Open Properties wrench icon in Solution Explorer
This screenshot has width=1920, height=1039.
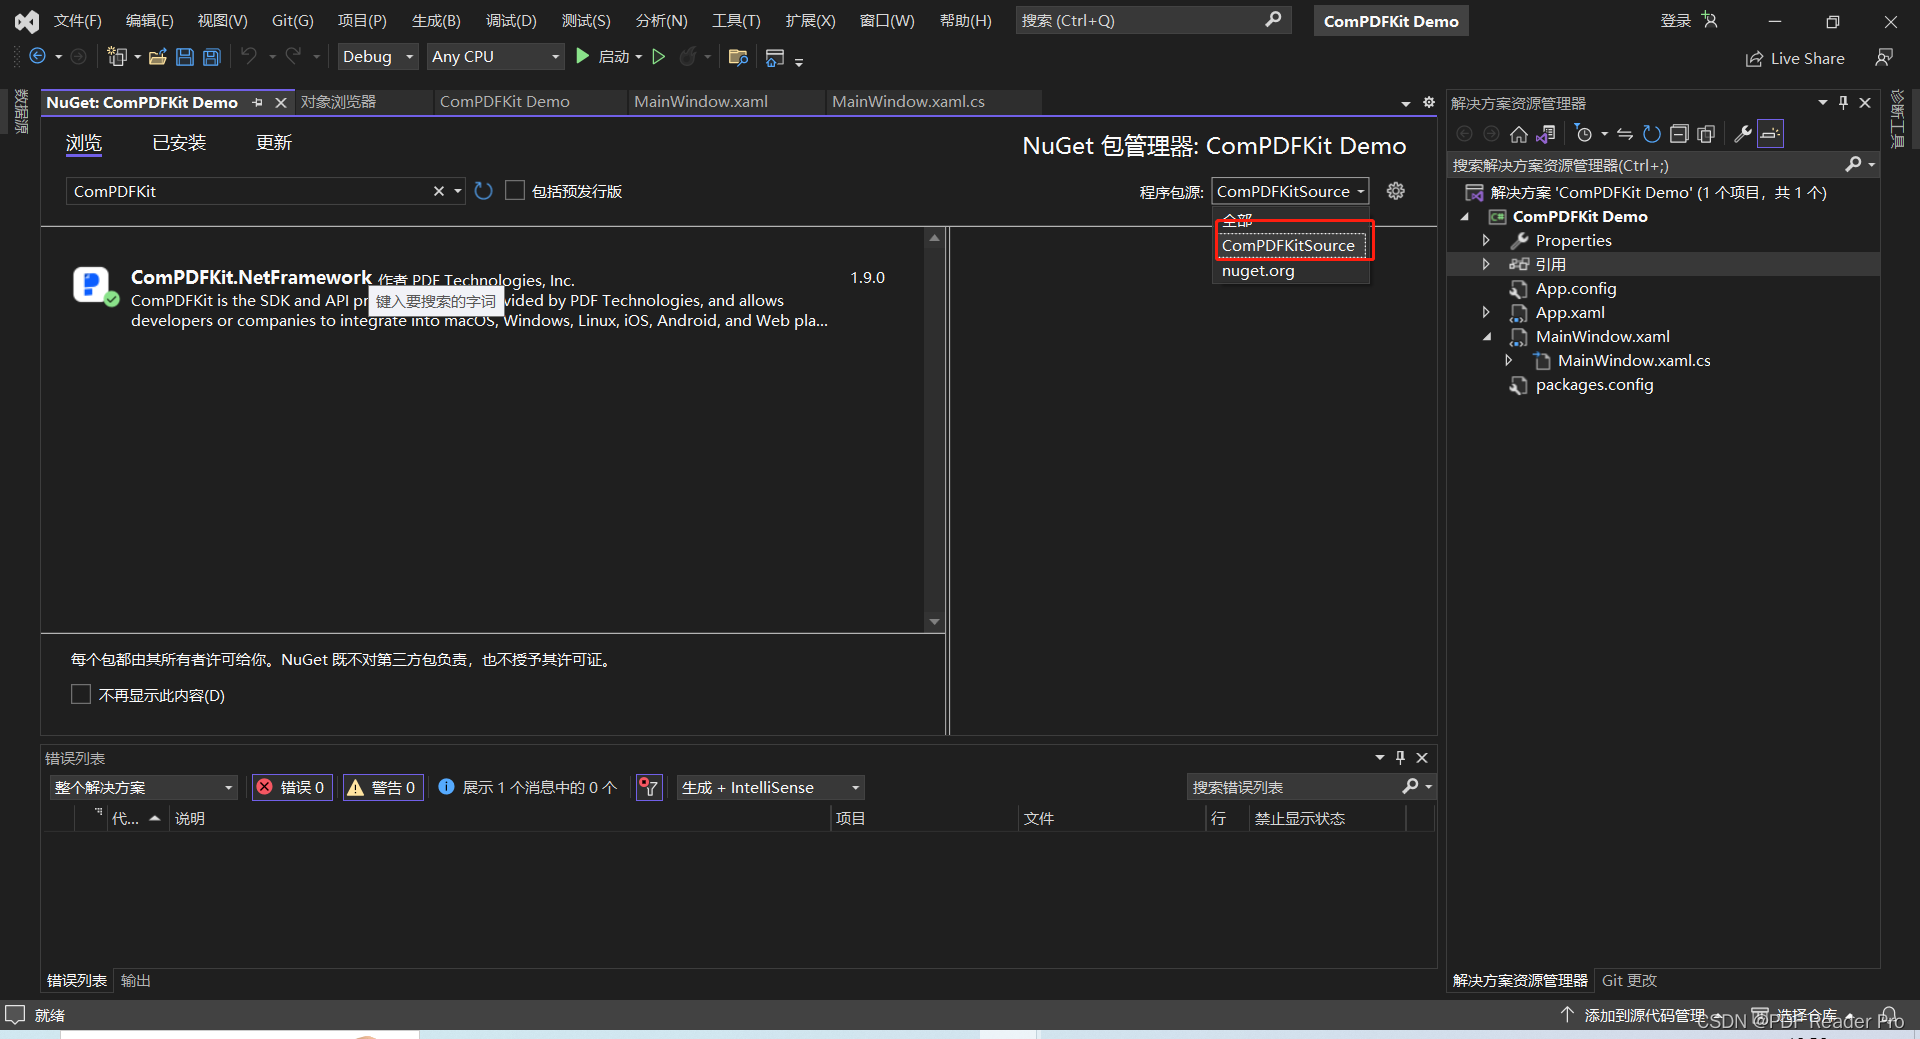click(1743, 134)
